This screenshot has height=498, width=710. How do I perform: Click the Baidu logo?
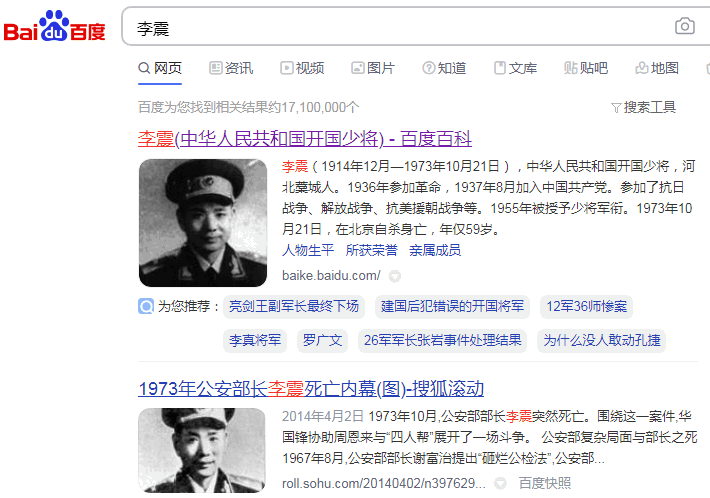point(54,26)
